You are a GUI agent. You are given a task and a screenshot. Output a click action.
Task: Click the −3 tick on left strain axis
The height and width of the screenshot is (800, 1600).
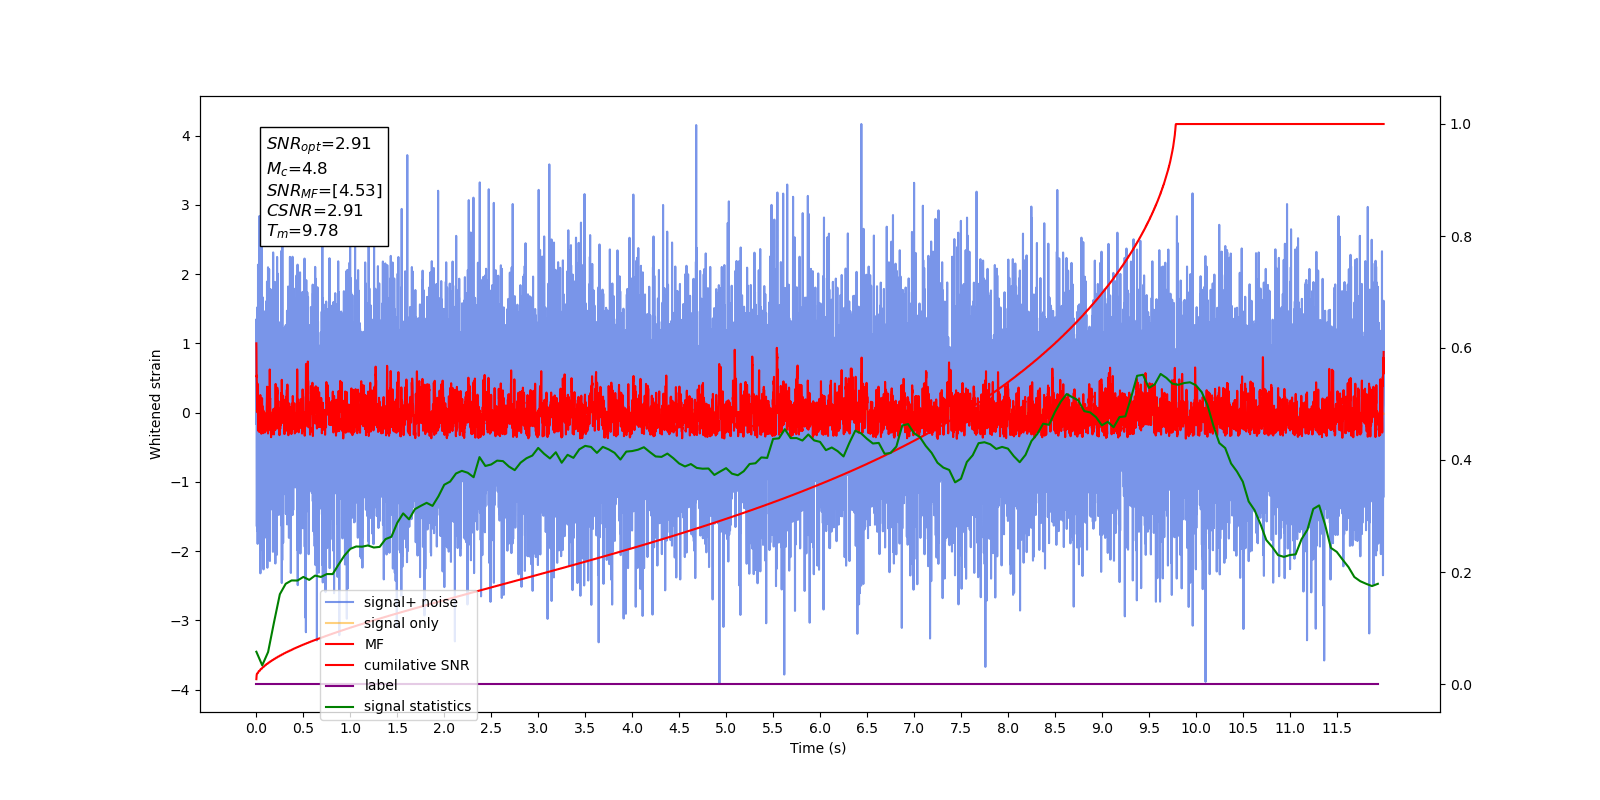180,621
